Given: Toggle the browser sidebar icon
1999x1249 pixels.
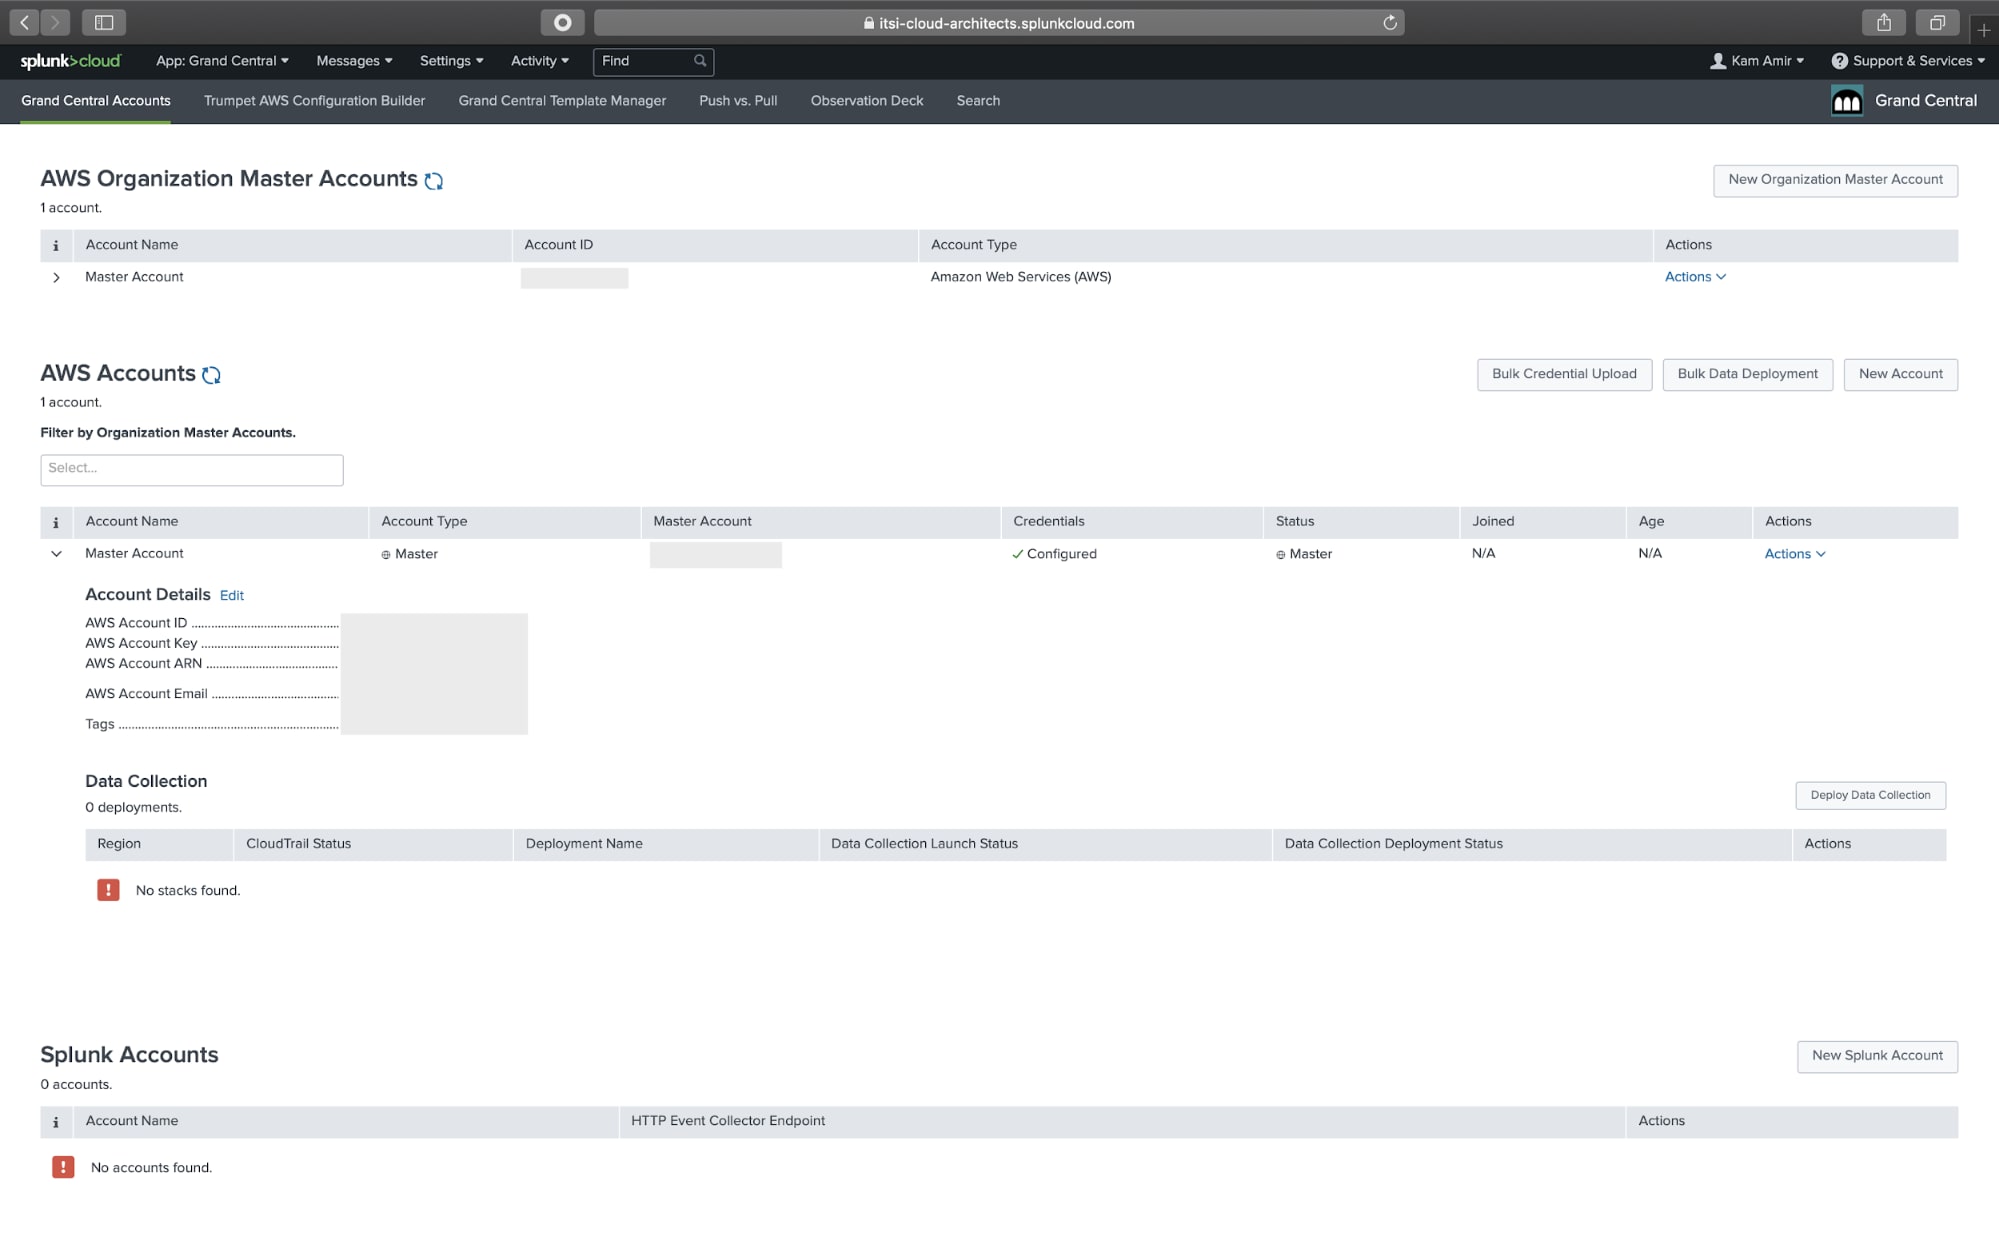Looking at the screenshot, I should [x=104, y=22].
